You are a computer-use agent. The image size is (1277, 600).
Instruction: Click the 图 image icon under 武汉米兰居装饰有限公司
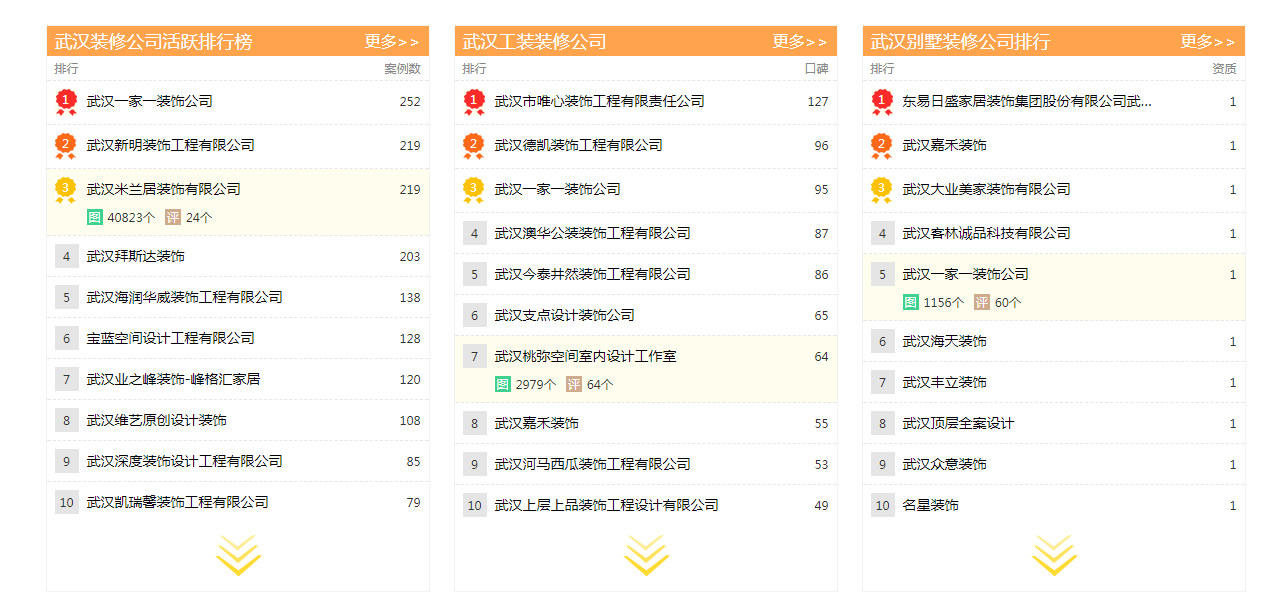(94, 217)
